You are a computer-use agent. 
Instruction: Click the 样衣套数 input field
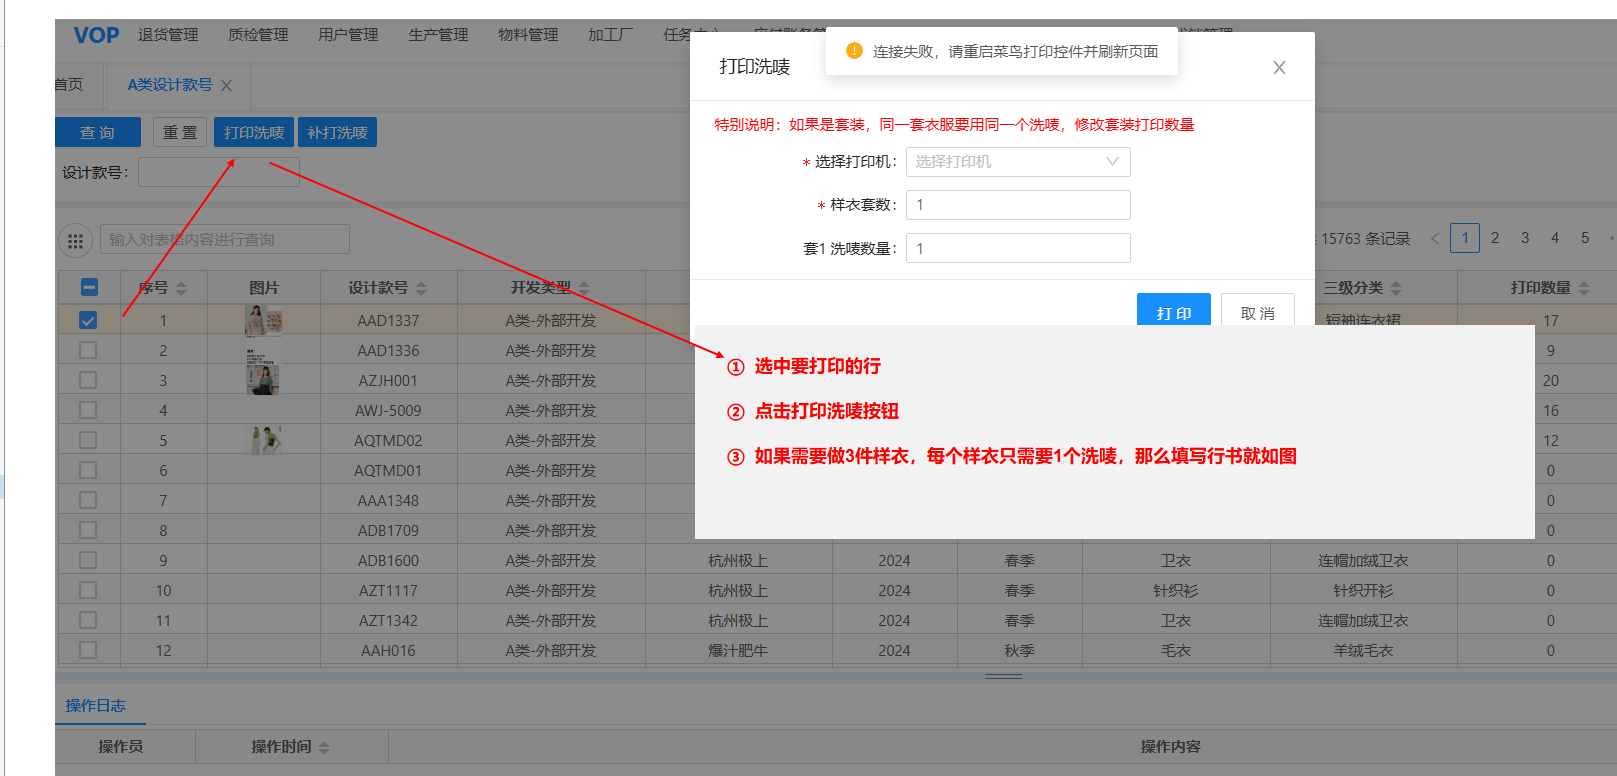[1017, 205]
